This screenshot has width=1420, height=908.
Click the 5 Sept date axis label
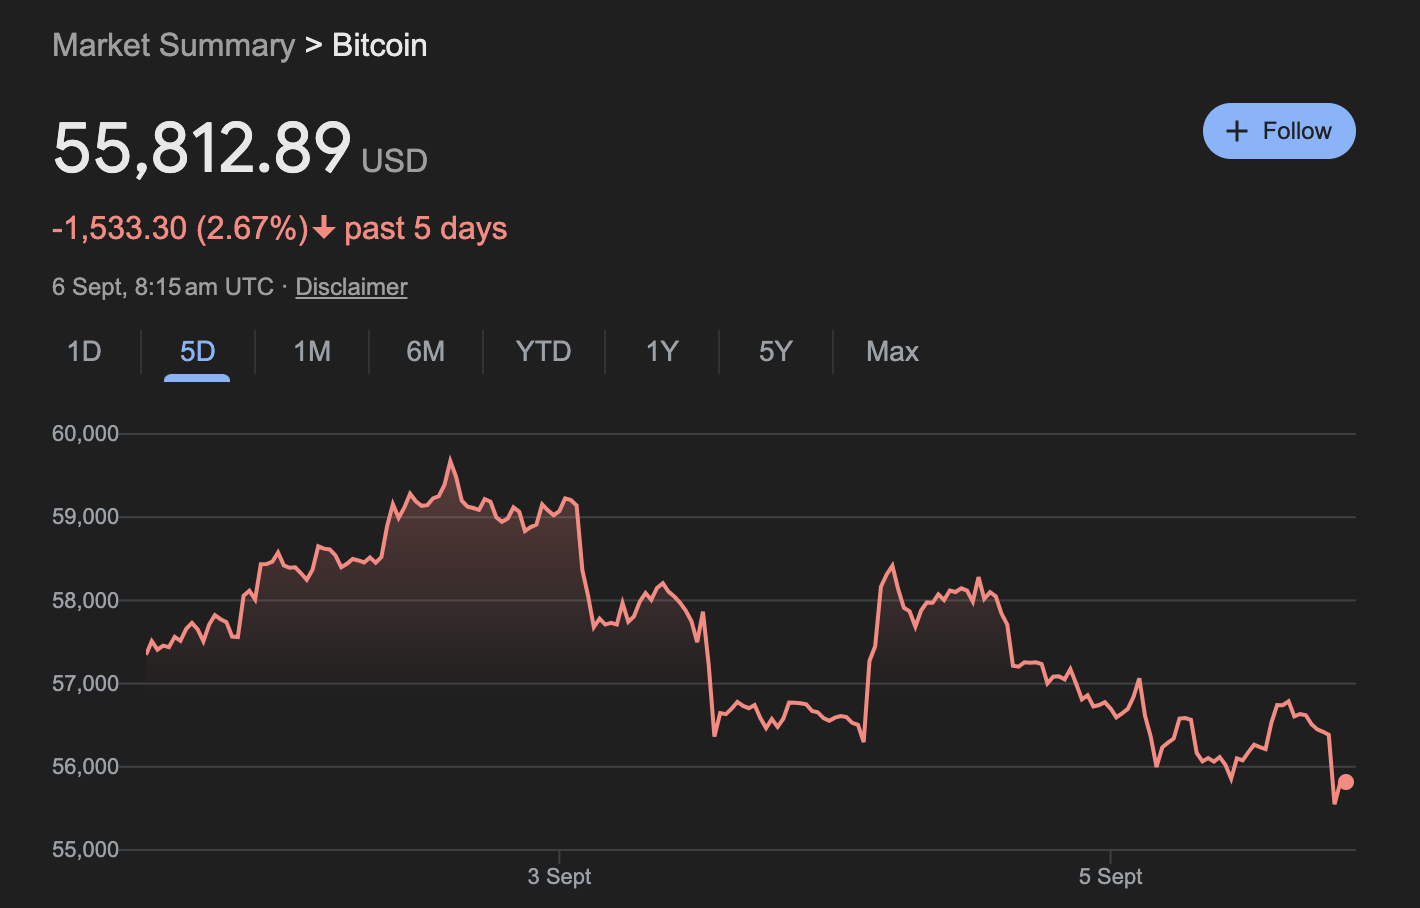[1110, 877]
